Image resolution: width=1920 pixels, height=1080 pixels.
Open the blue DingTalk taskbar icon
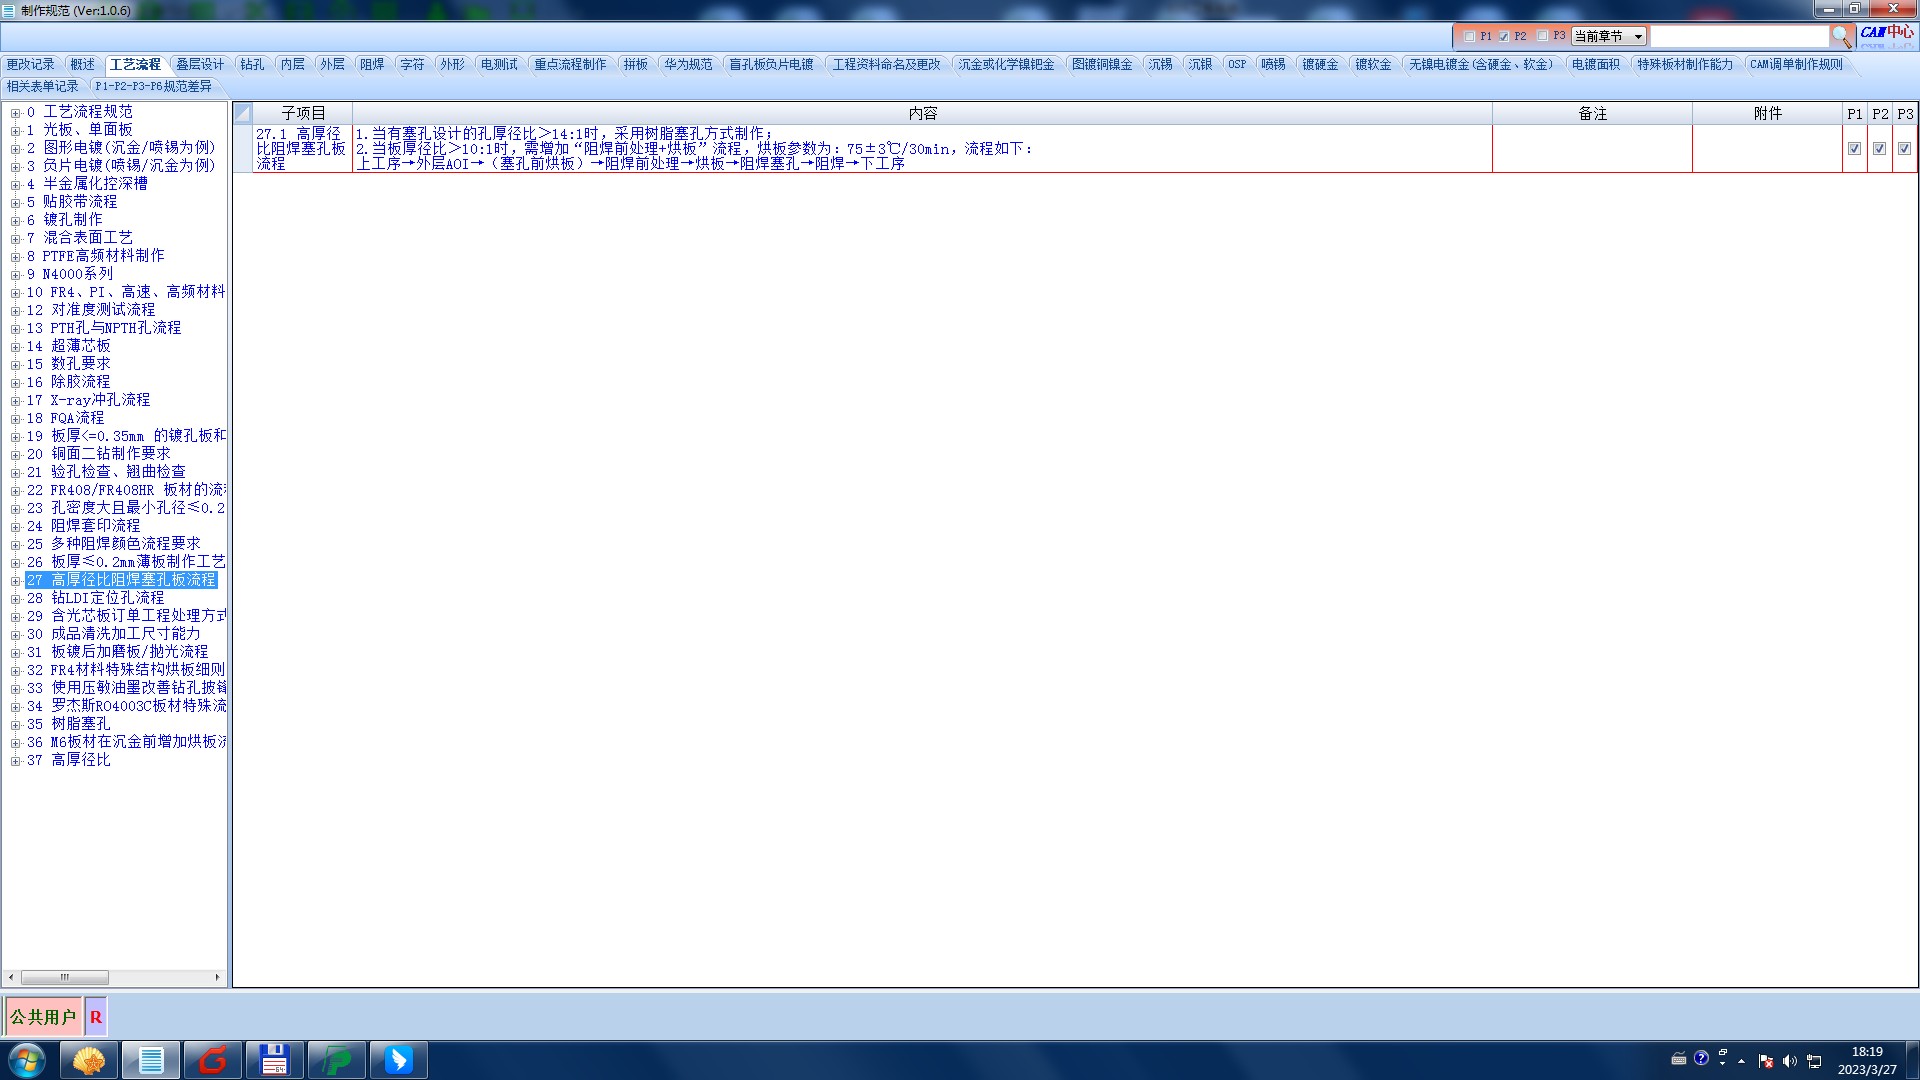coord(398,1060)
